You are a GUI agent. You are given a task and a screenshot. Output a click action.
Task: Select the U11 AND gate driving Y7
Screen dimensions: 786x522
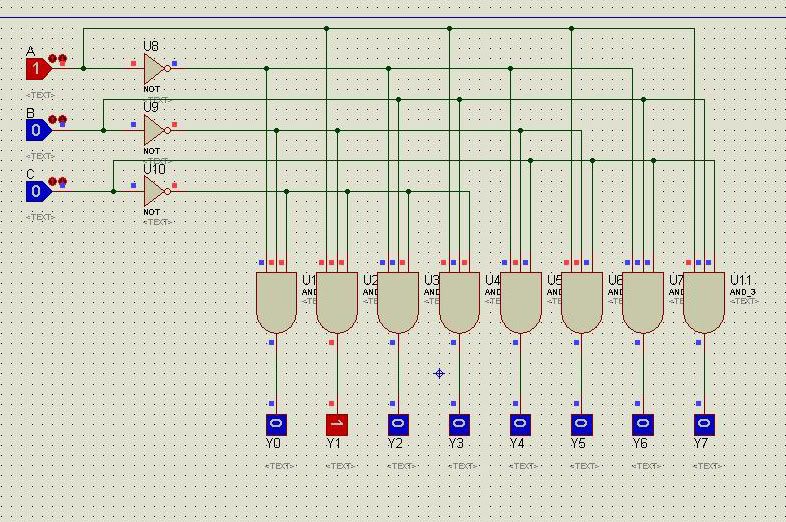pyautogui.click(x=704, y=302)
